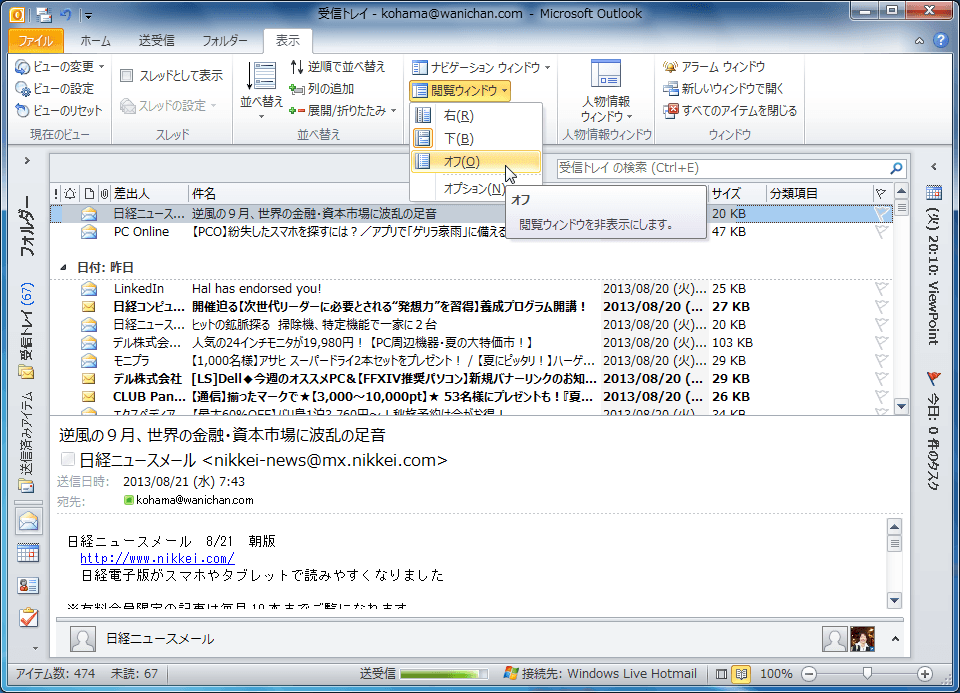Image resolution: width=960 pixels, height=693 pixels.
Task: Open Contacts module in navigation pane
Action: click(x=28, y=585)
